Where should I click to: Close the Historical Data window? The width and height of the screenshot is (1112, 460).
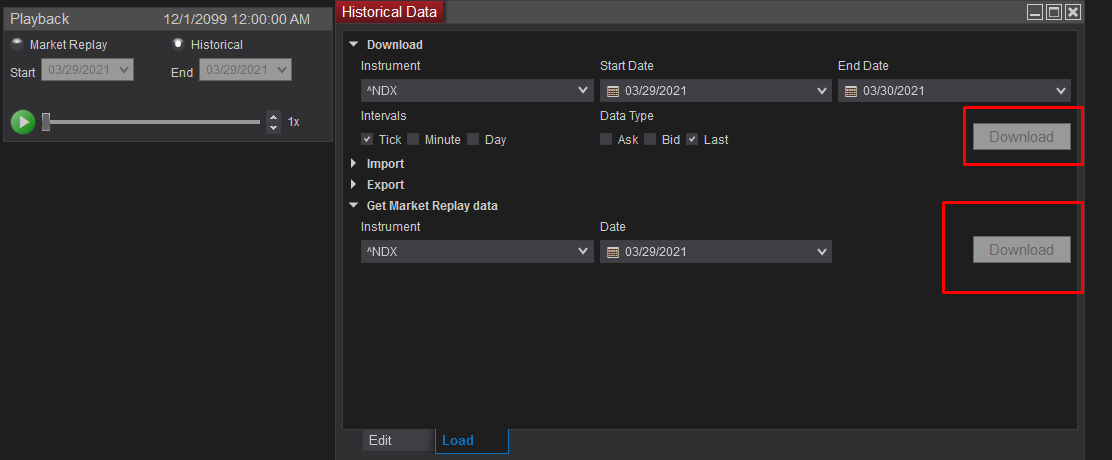[x=1072, y=12]
